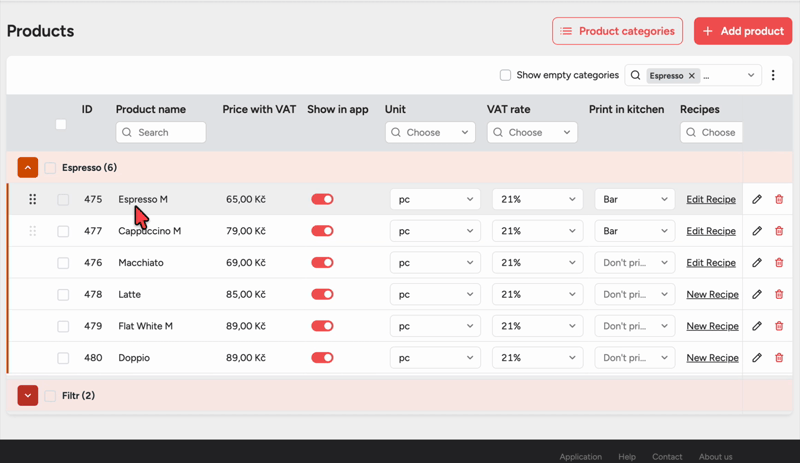Click product name Flat White M
The width and height of the screenshot is (800, 463).
click(x=145, y=326)
